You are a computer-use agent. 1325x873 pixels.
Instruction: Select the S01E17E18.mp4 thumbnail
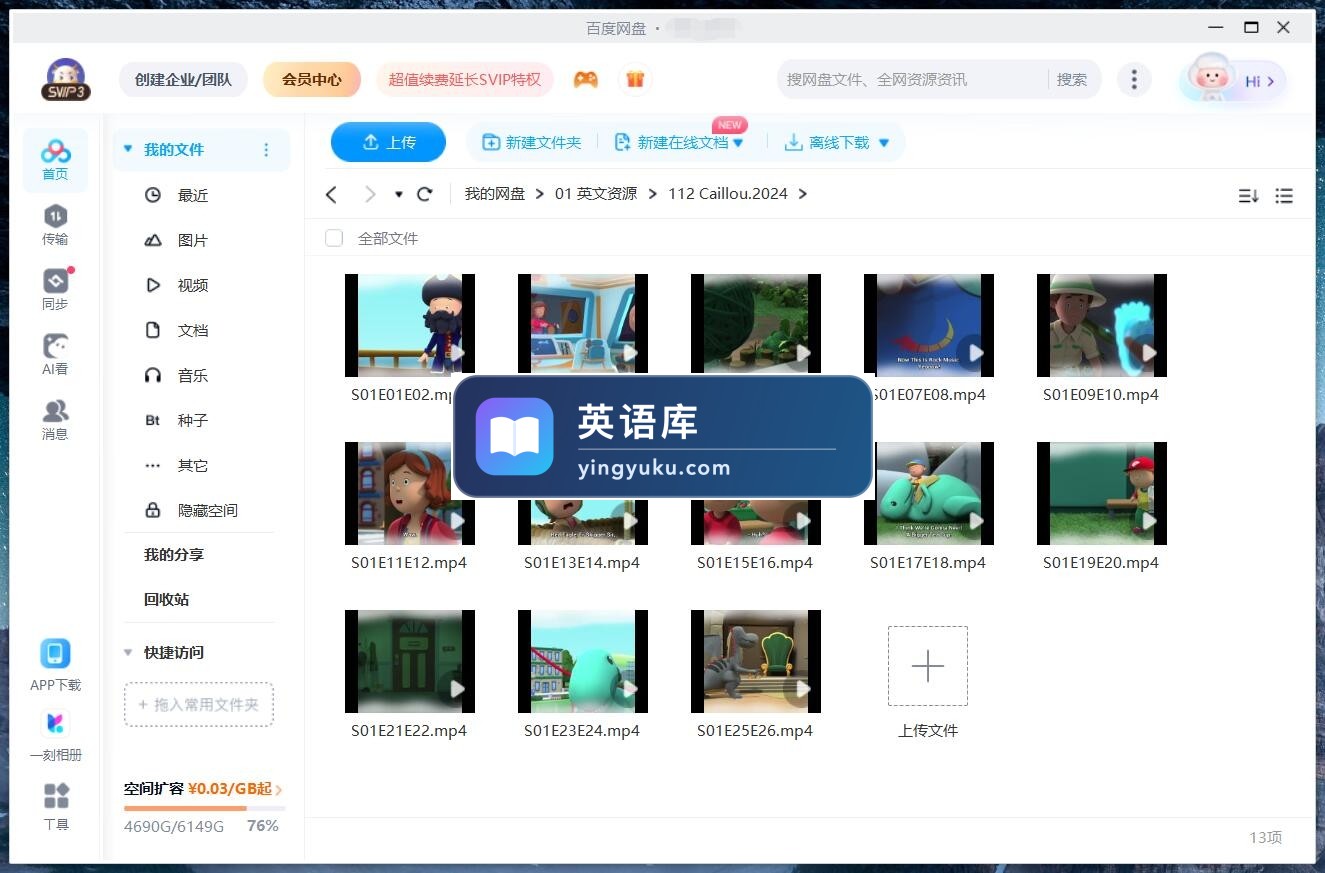point(929,493)
